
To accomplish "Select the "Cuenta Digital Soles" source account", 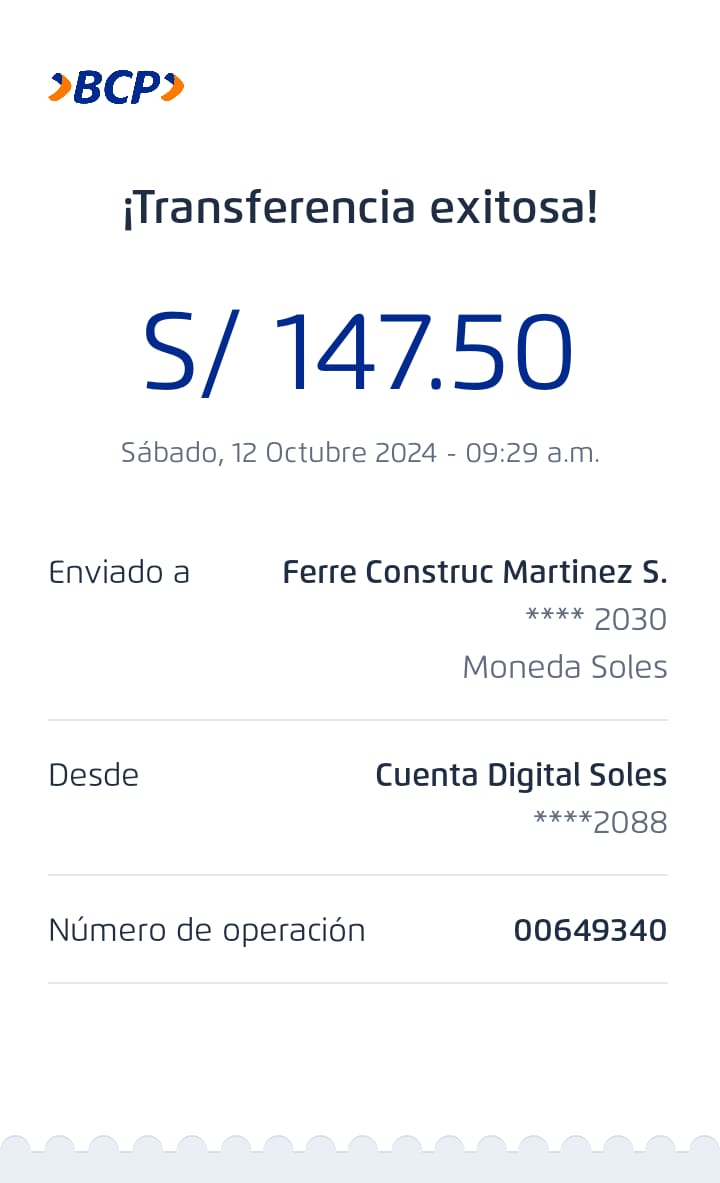I will tap(520, 775).
